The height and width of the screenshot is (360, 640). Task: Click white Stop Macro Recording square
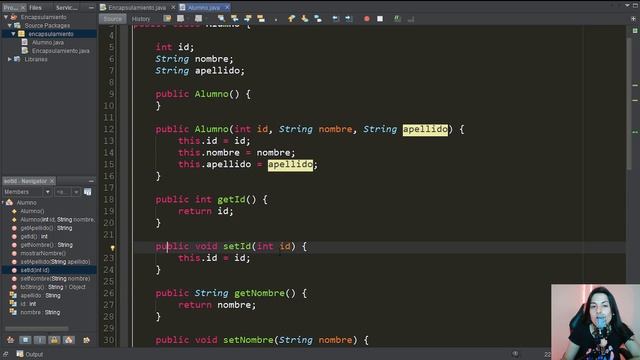380,19
